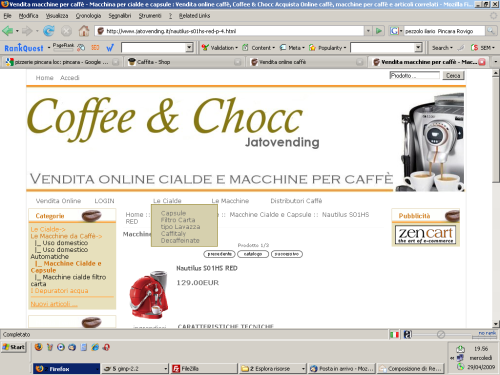Select Capsule in Le Cialde submenu

[x=173, y=213]
